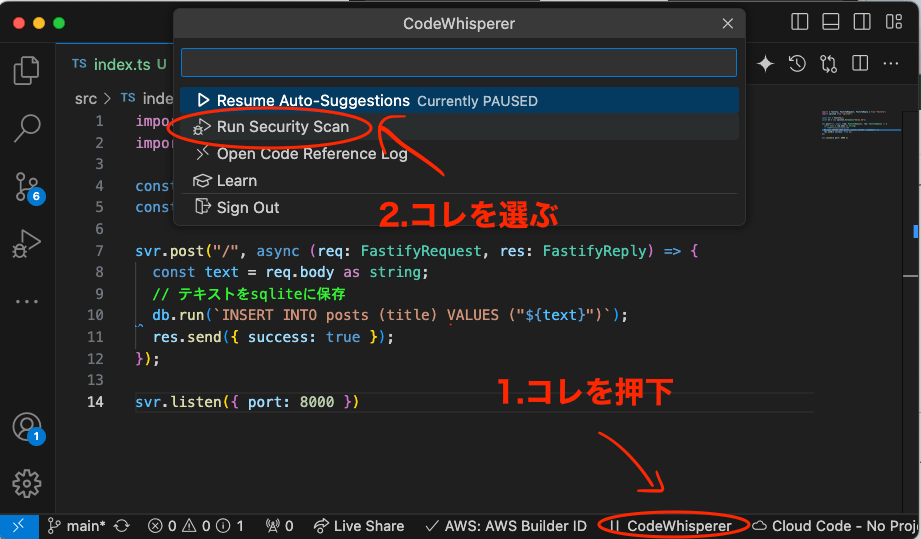Click the res.send success true line
The image size is (921, 539).
click(273, 337)
